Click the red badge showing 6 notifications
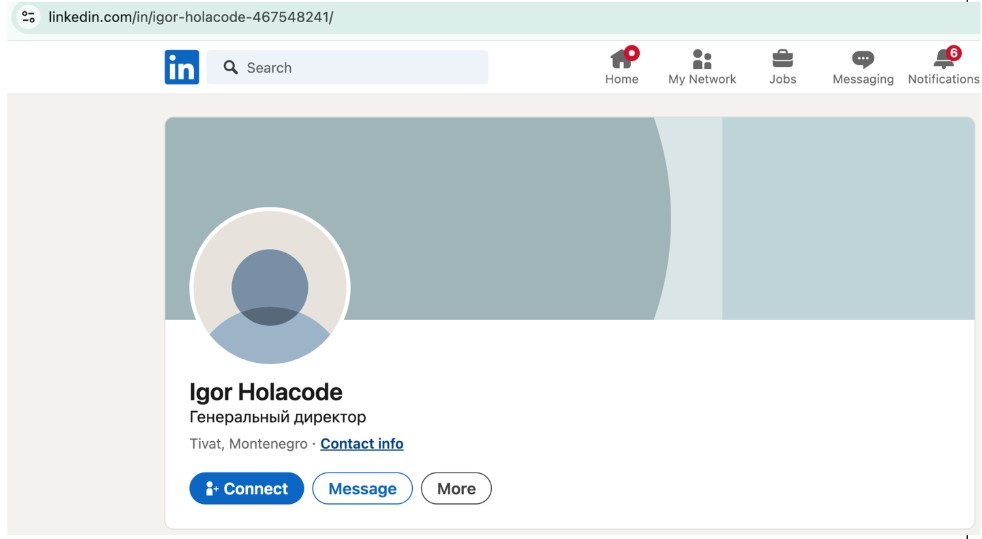Image resolution: width=982 pixels, height=539 pixels. (x=953, y=52)
